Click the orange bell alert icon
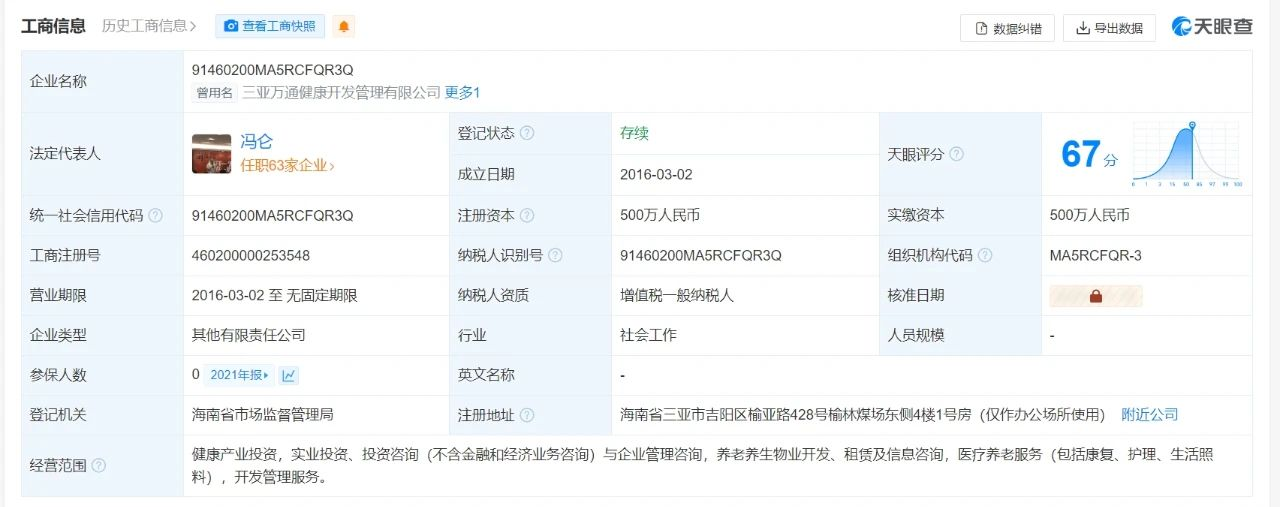This screenshot has width=1280, height=507. click(x=344, y=27)
